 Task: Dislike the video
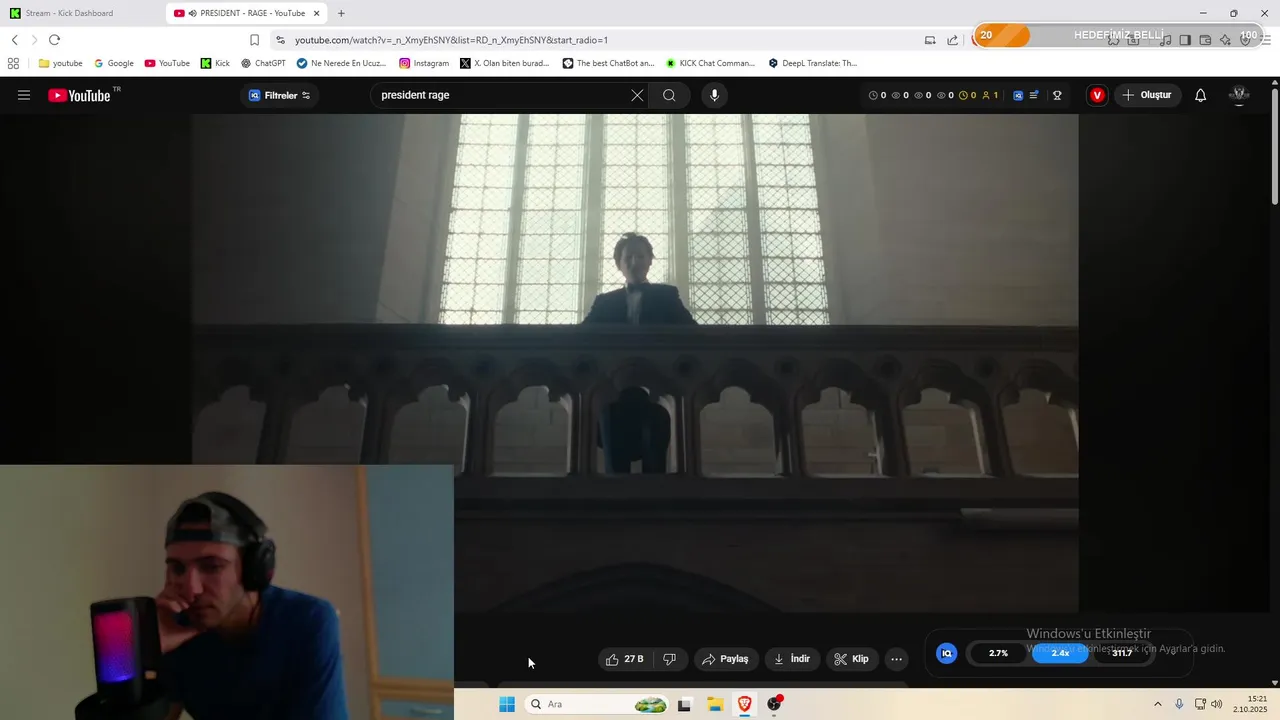(x=670, y=659)
